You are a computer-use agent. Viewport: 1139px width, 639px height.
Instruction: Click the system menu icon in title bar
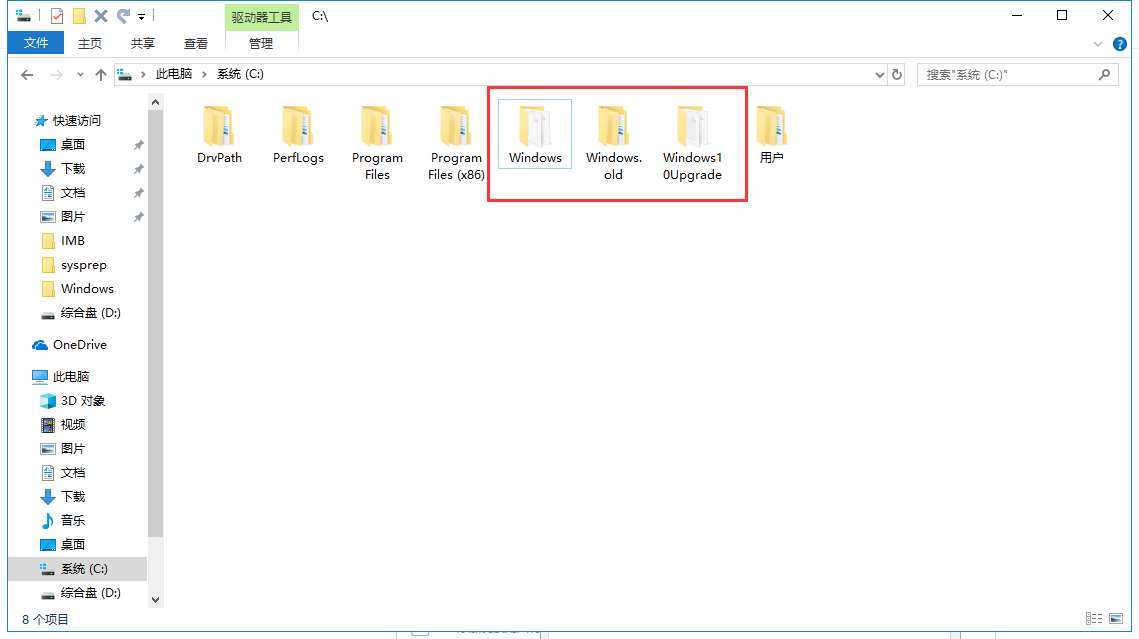[x=23, y=16]
